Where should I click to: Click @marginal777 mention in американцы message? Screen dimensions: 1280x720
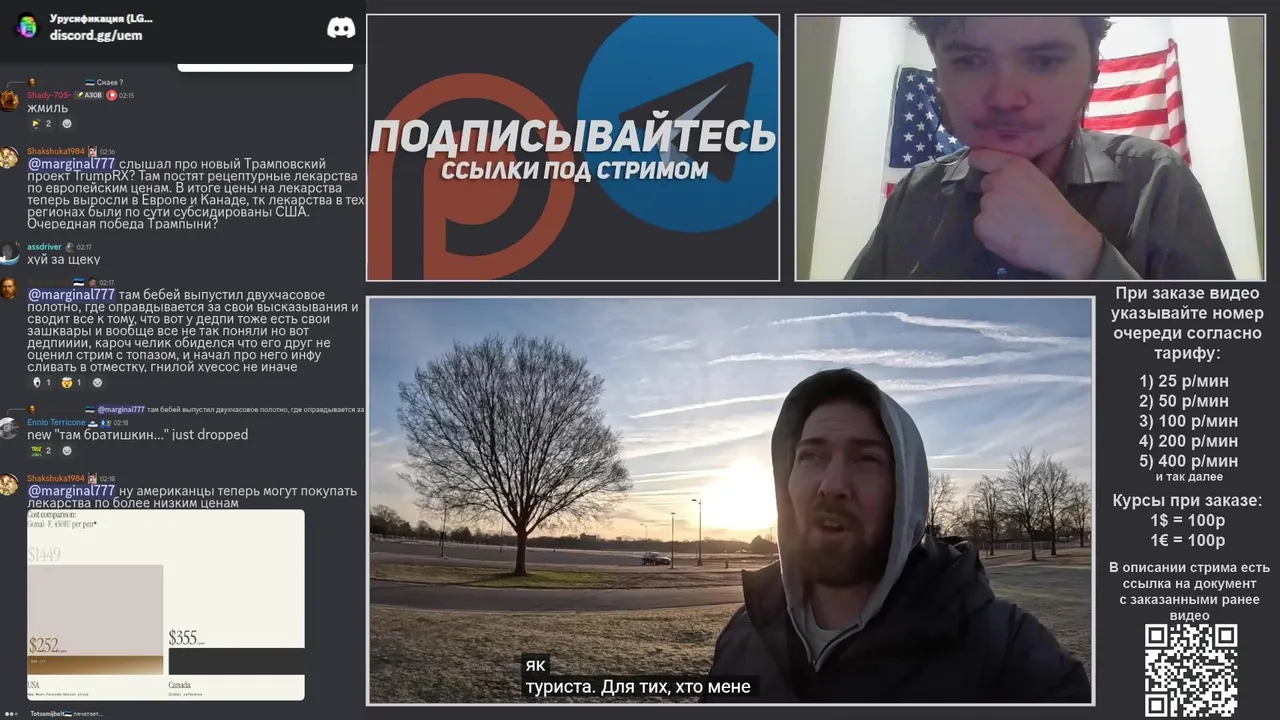coord(71,491)
